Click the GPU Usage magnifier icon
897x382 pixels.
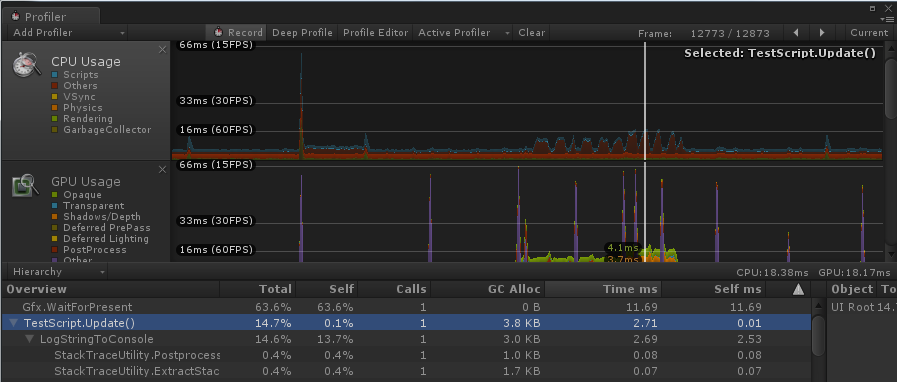[x=25, y=185]
